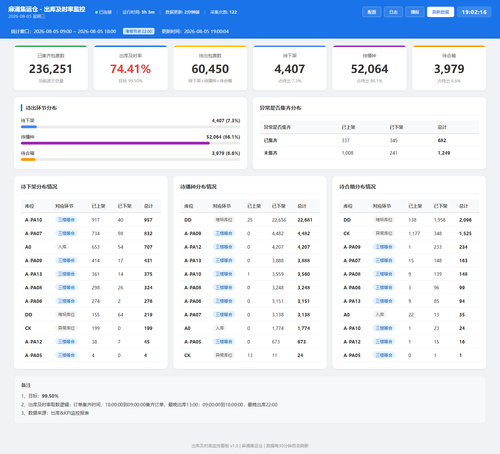
Task: Click the 3,979 待合箱 card value
Action: click(x=449, y=69)
